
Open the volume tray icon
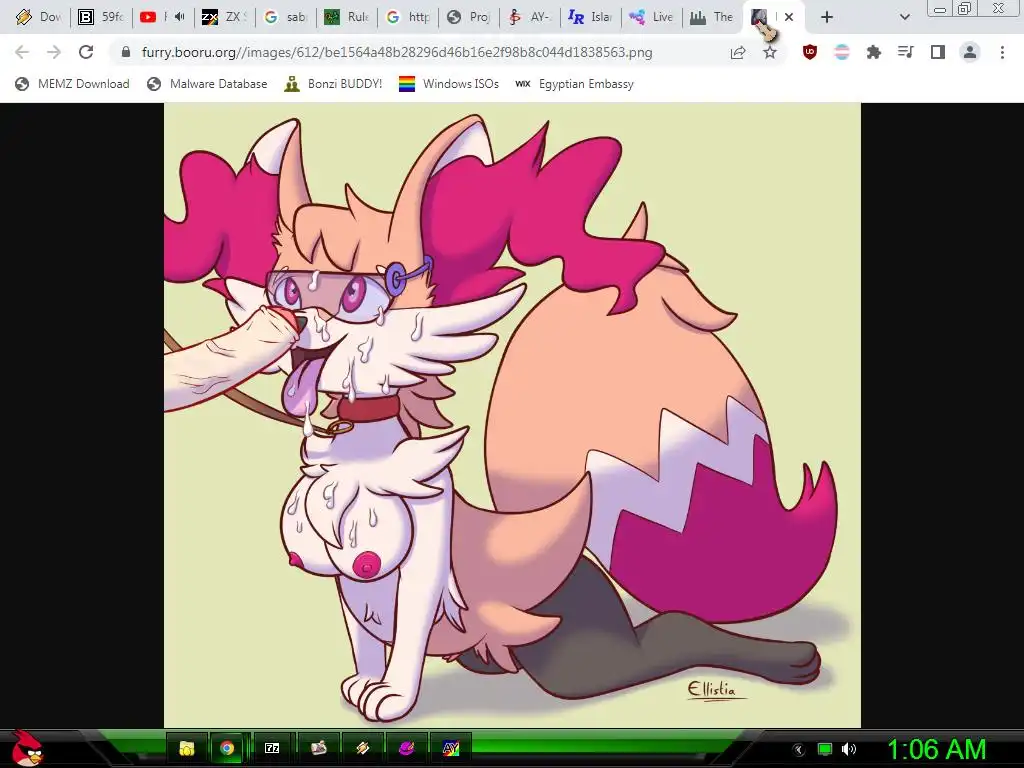(x=849, y=749)
